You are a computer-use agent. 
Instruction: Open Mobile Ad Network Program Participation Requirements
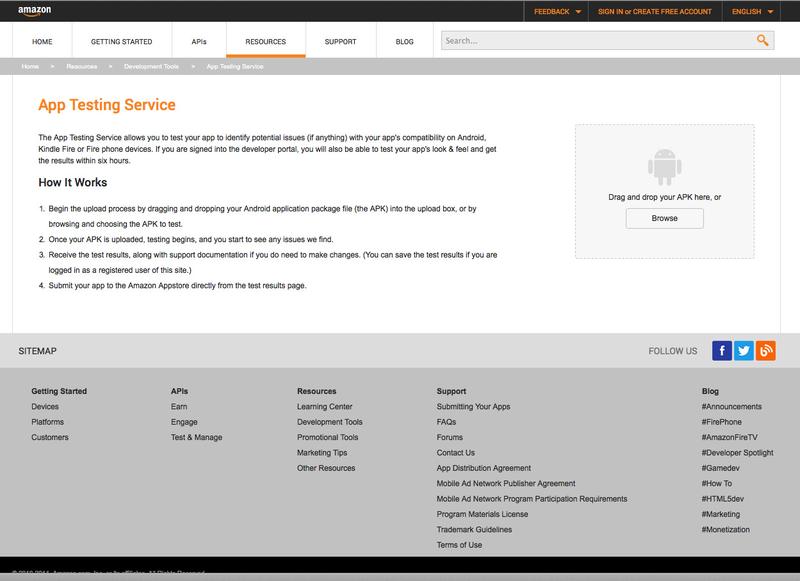coord(532,498)
